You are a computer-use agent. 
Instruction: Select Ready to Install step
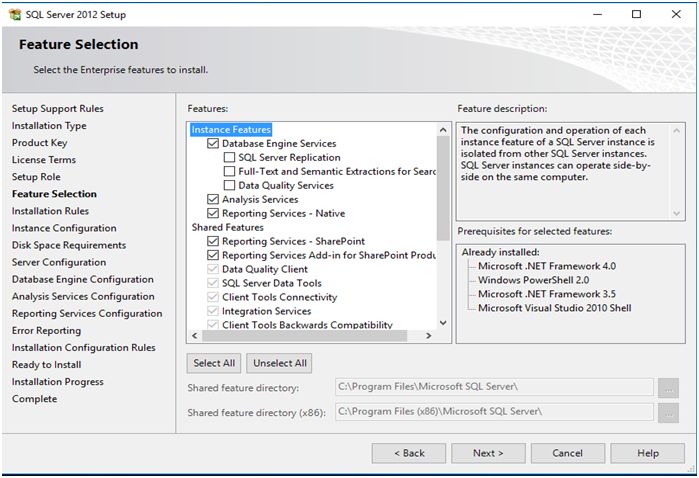point(46,365)
